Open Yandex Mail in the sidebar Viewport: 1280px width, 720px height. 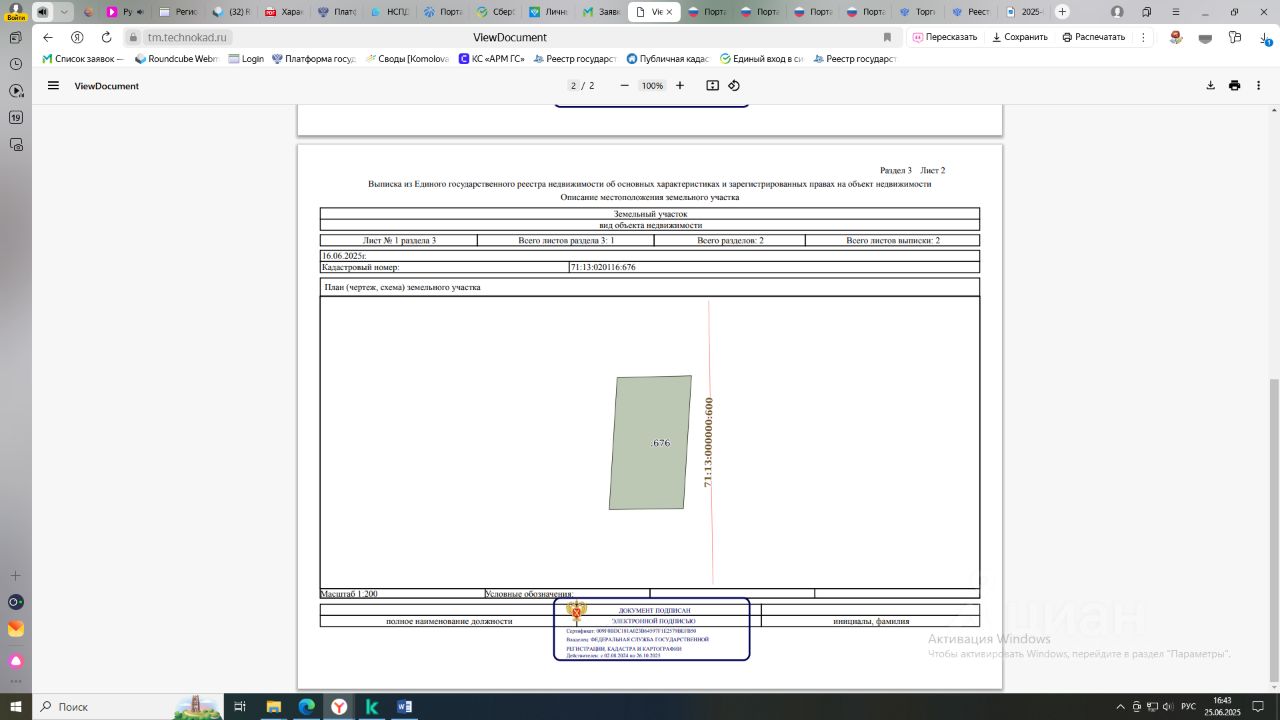(15, 629)
